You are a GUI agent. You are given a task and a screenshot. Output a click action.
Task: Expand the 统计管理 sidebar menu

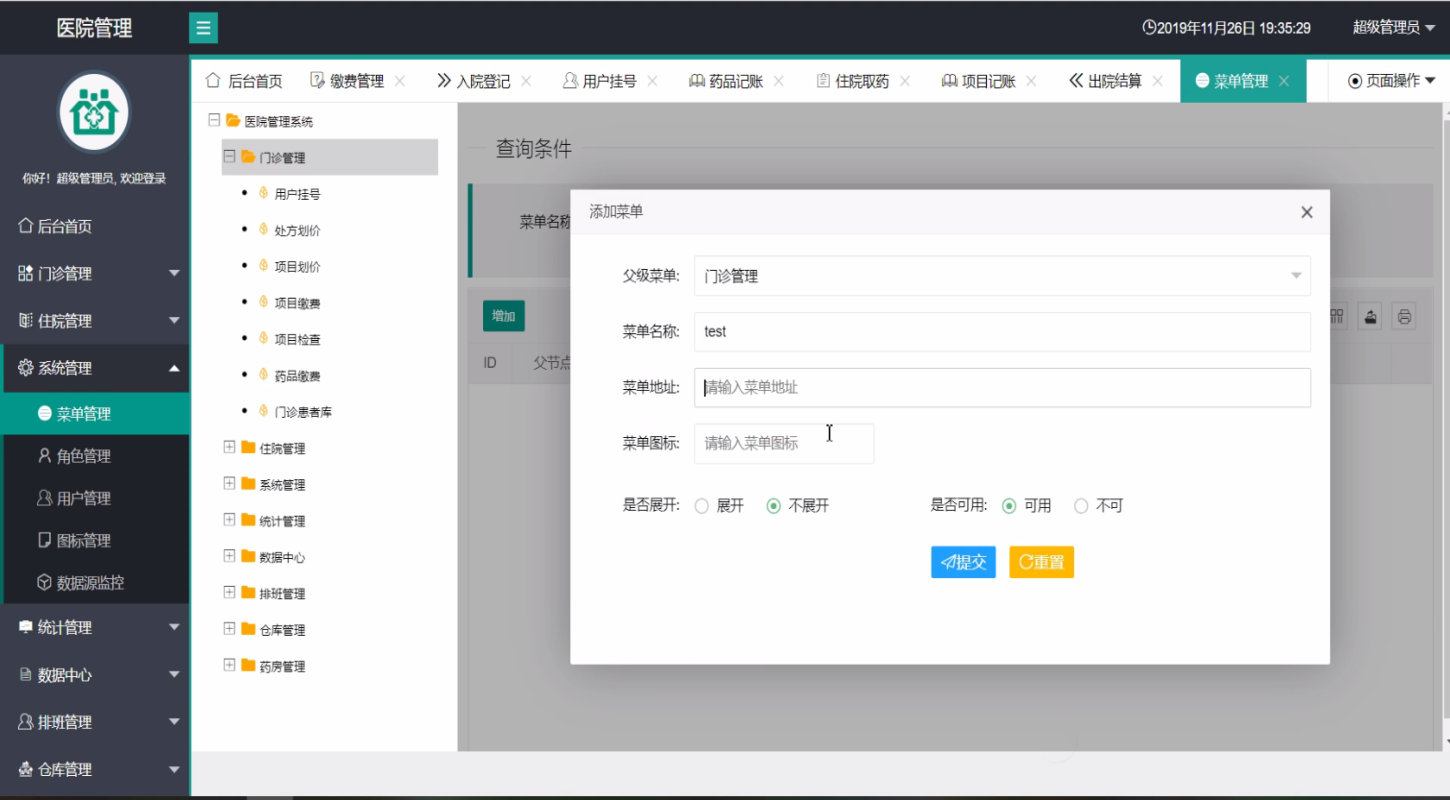pyautogui.click(x=96, y=627)
